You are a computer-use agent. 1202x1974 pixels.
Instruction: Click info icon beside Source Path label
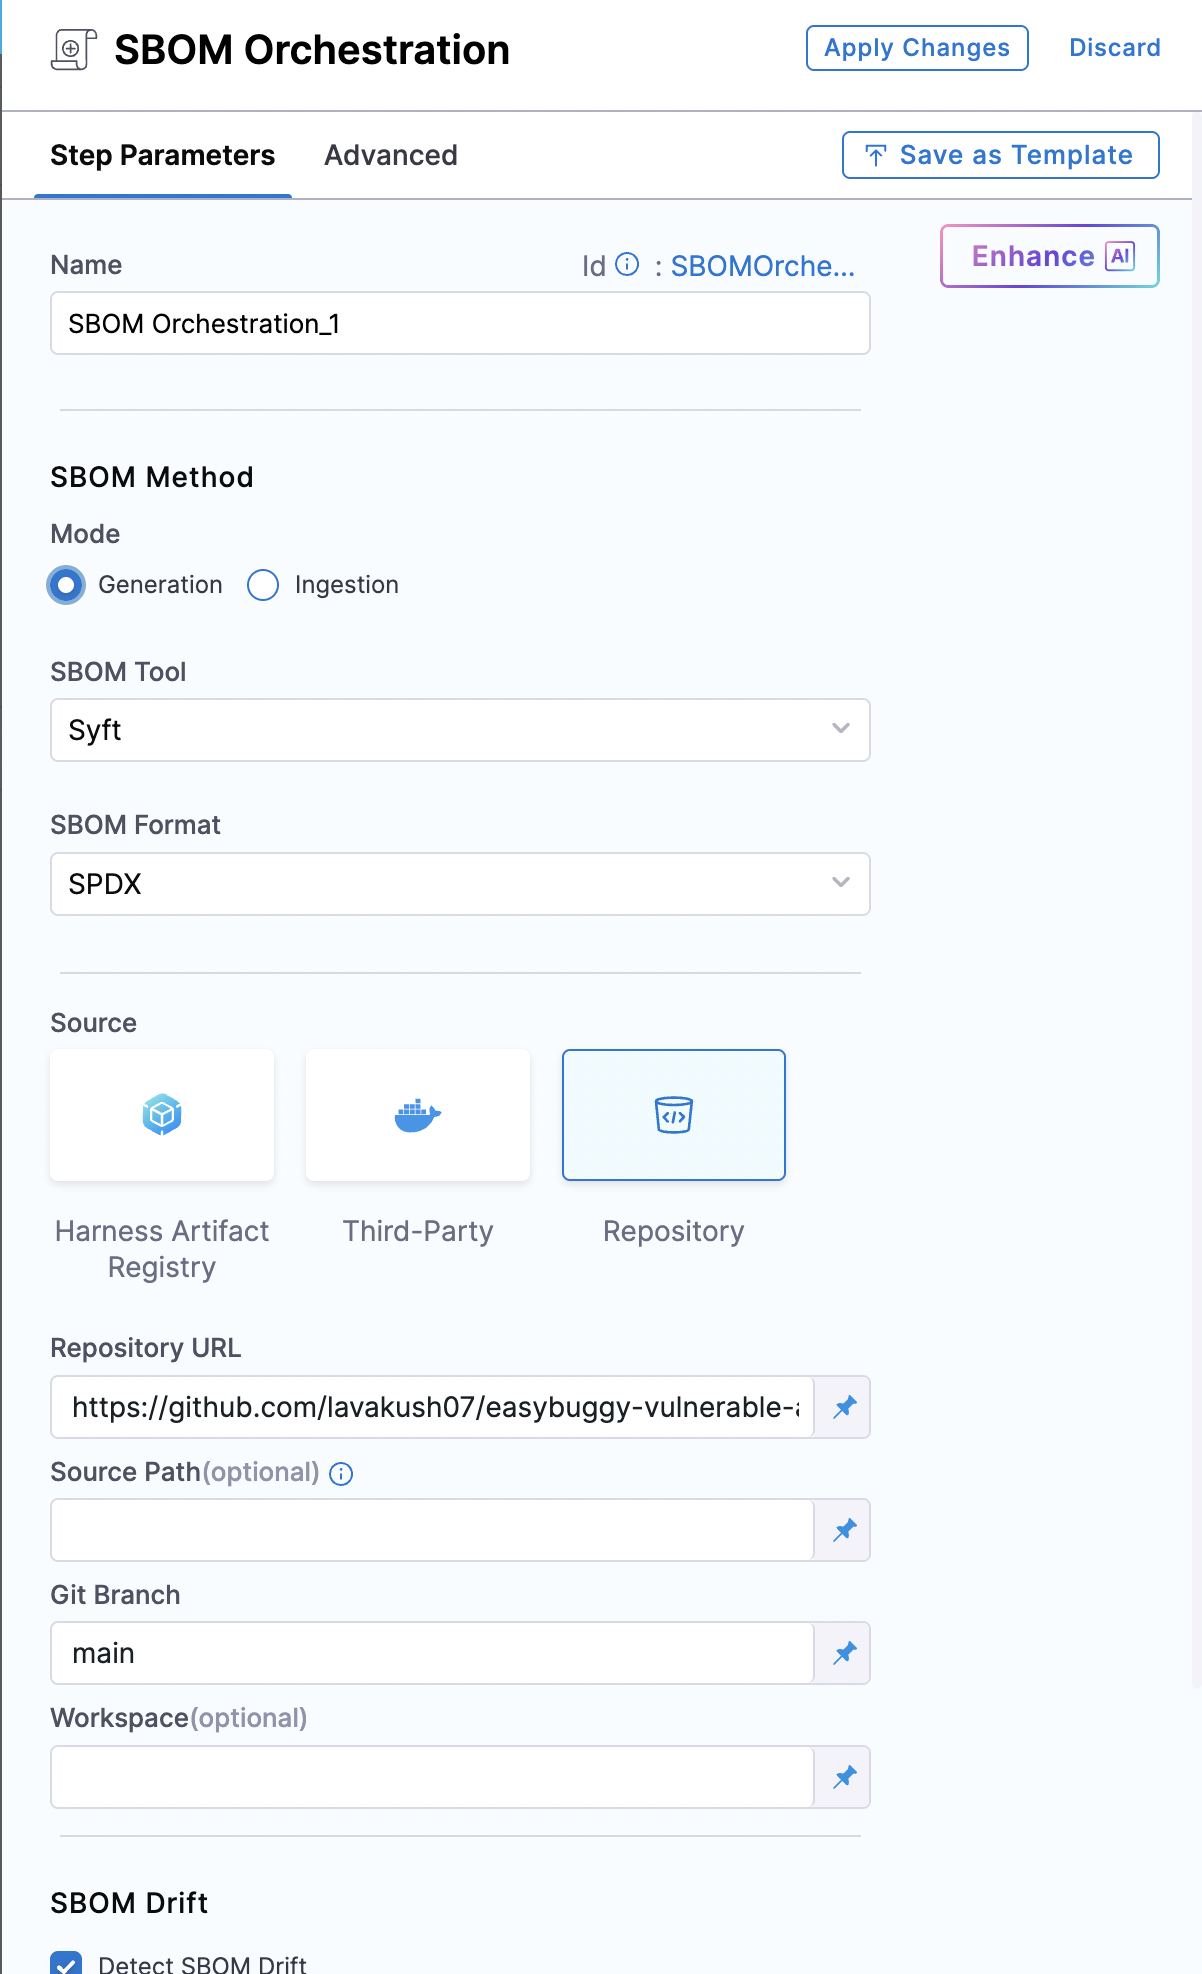point(341,1474)
